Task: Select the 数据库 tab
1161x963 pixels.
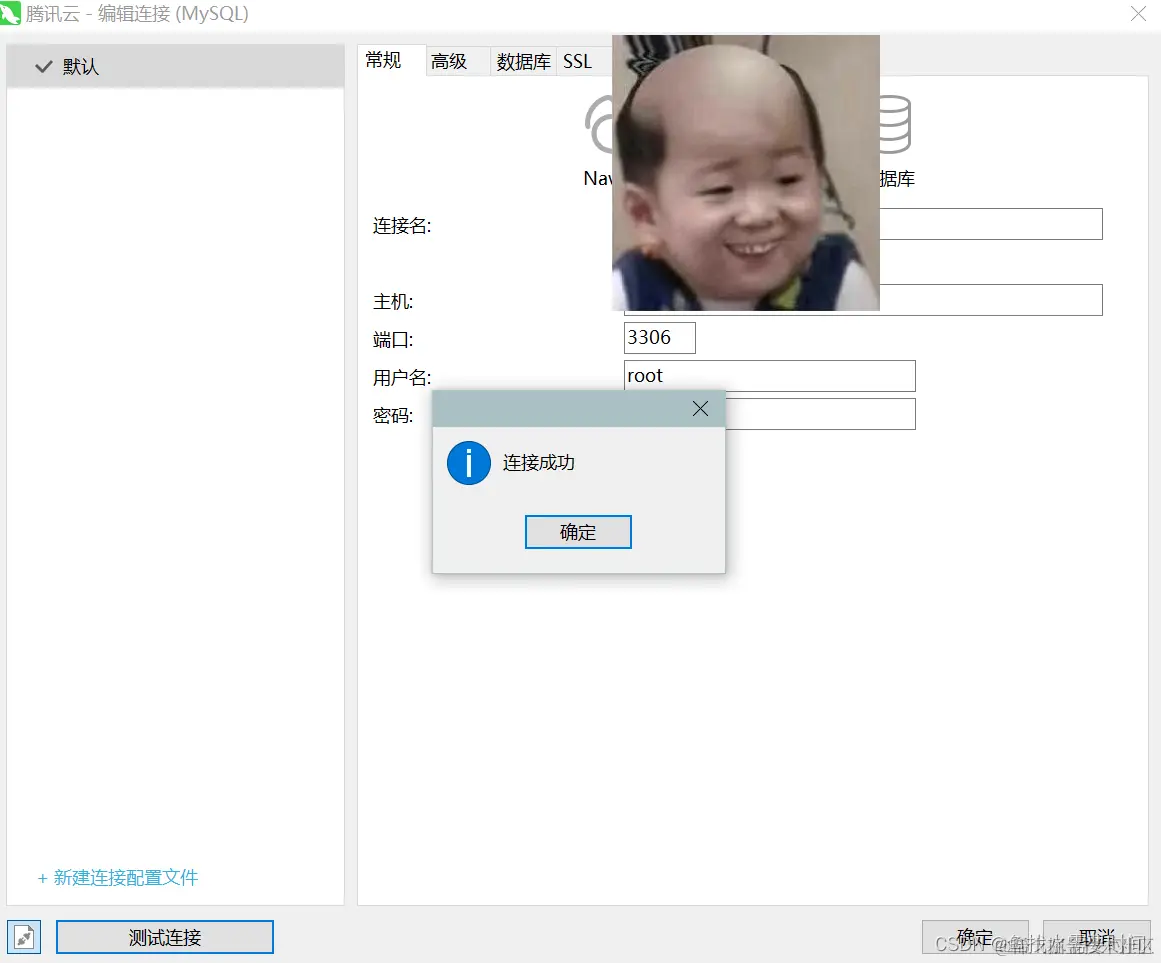Action: (x=522, y=60)
